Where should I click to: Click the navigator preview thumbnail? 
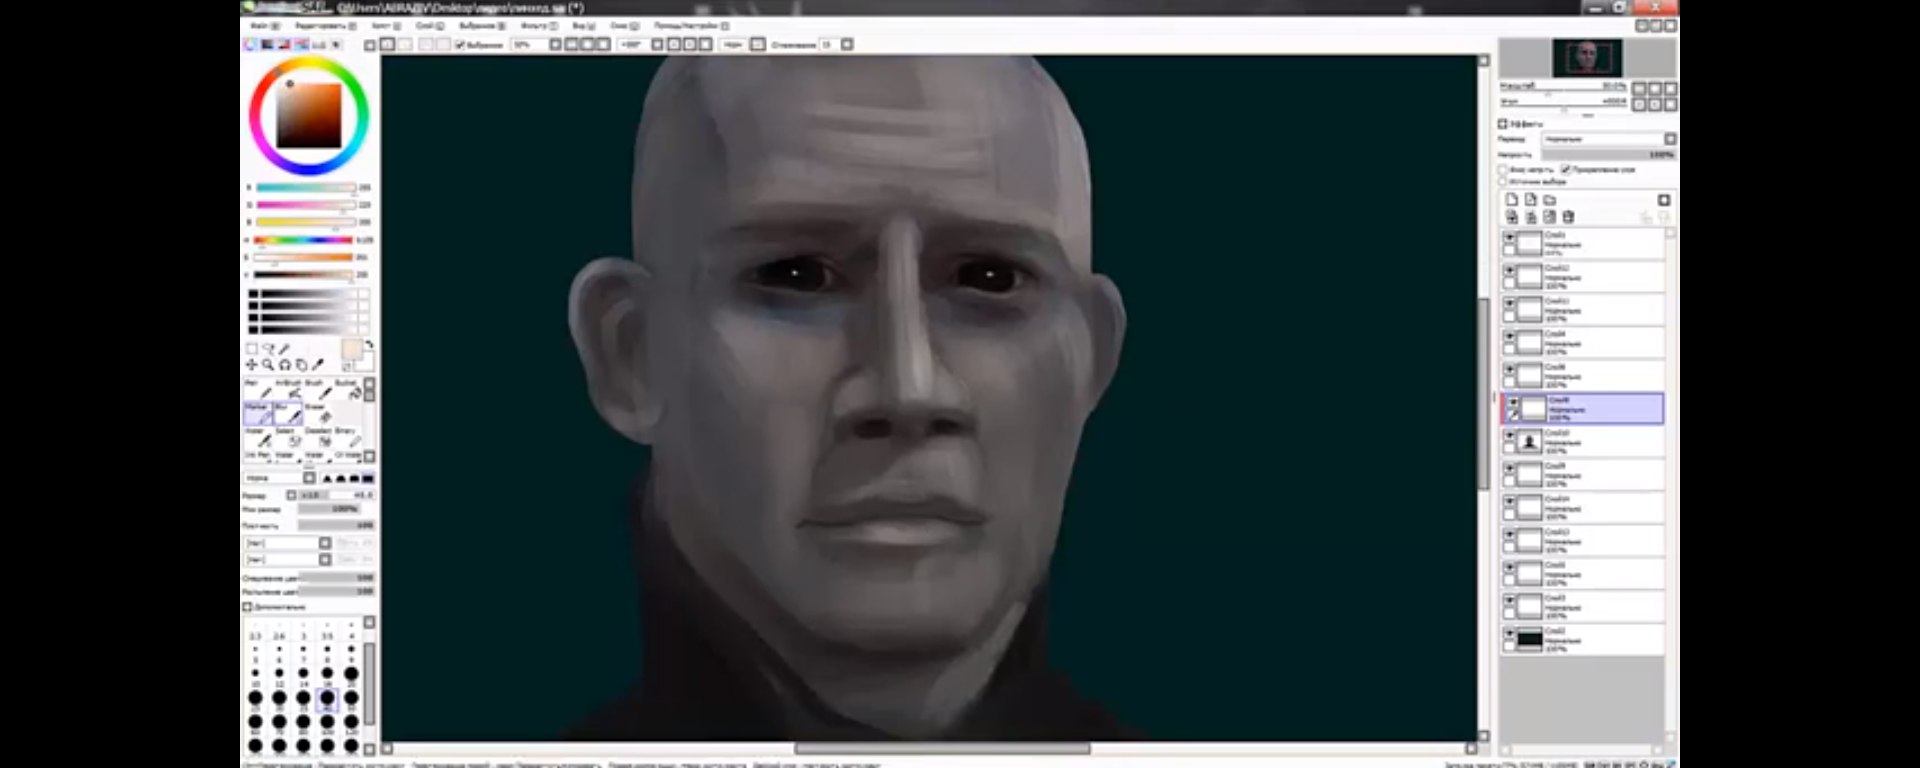coord(1586,58)
